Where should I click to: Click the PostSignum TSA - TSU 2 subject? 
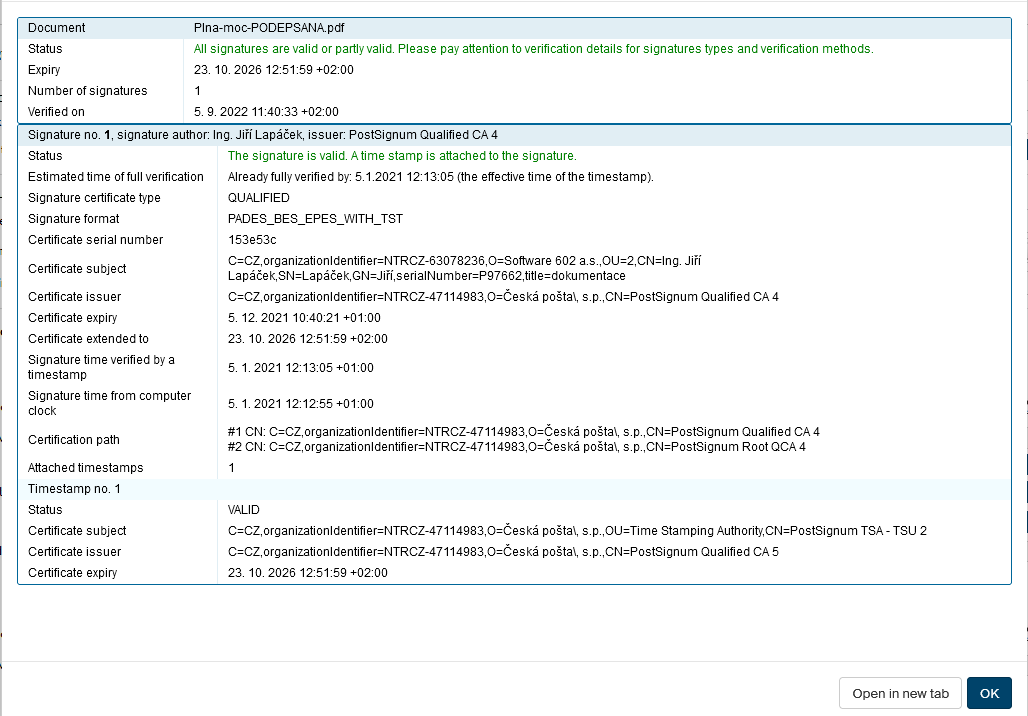click(x=577, y=531)
